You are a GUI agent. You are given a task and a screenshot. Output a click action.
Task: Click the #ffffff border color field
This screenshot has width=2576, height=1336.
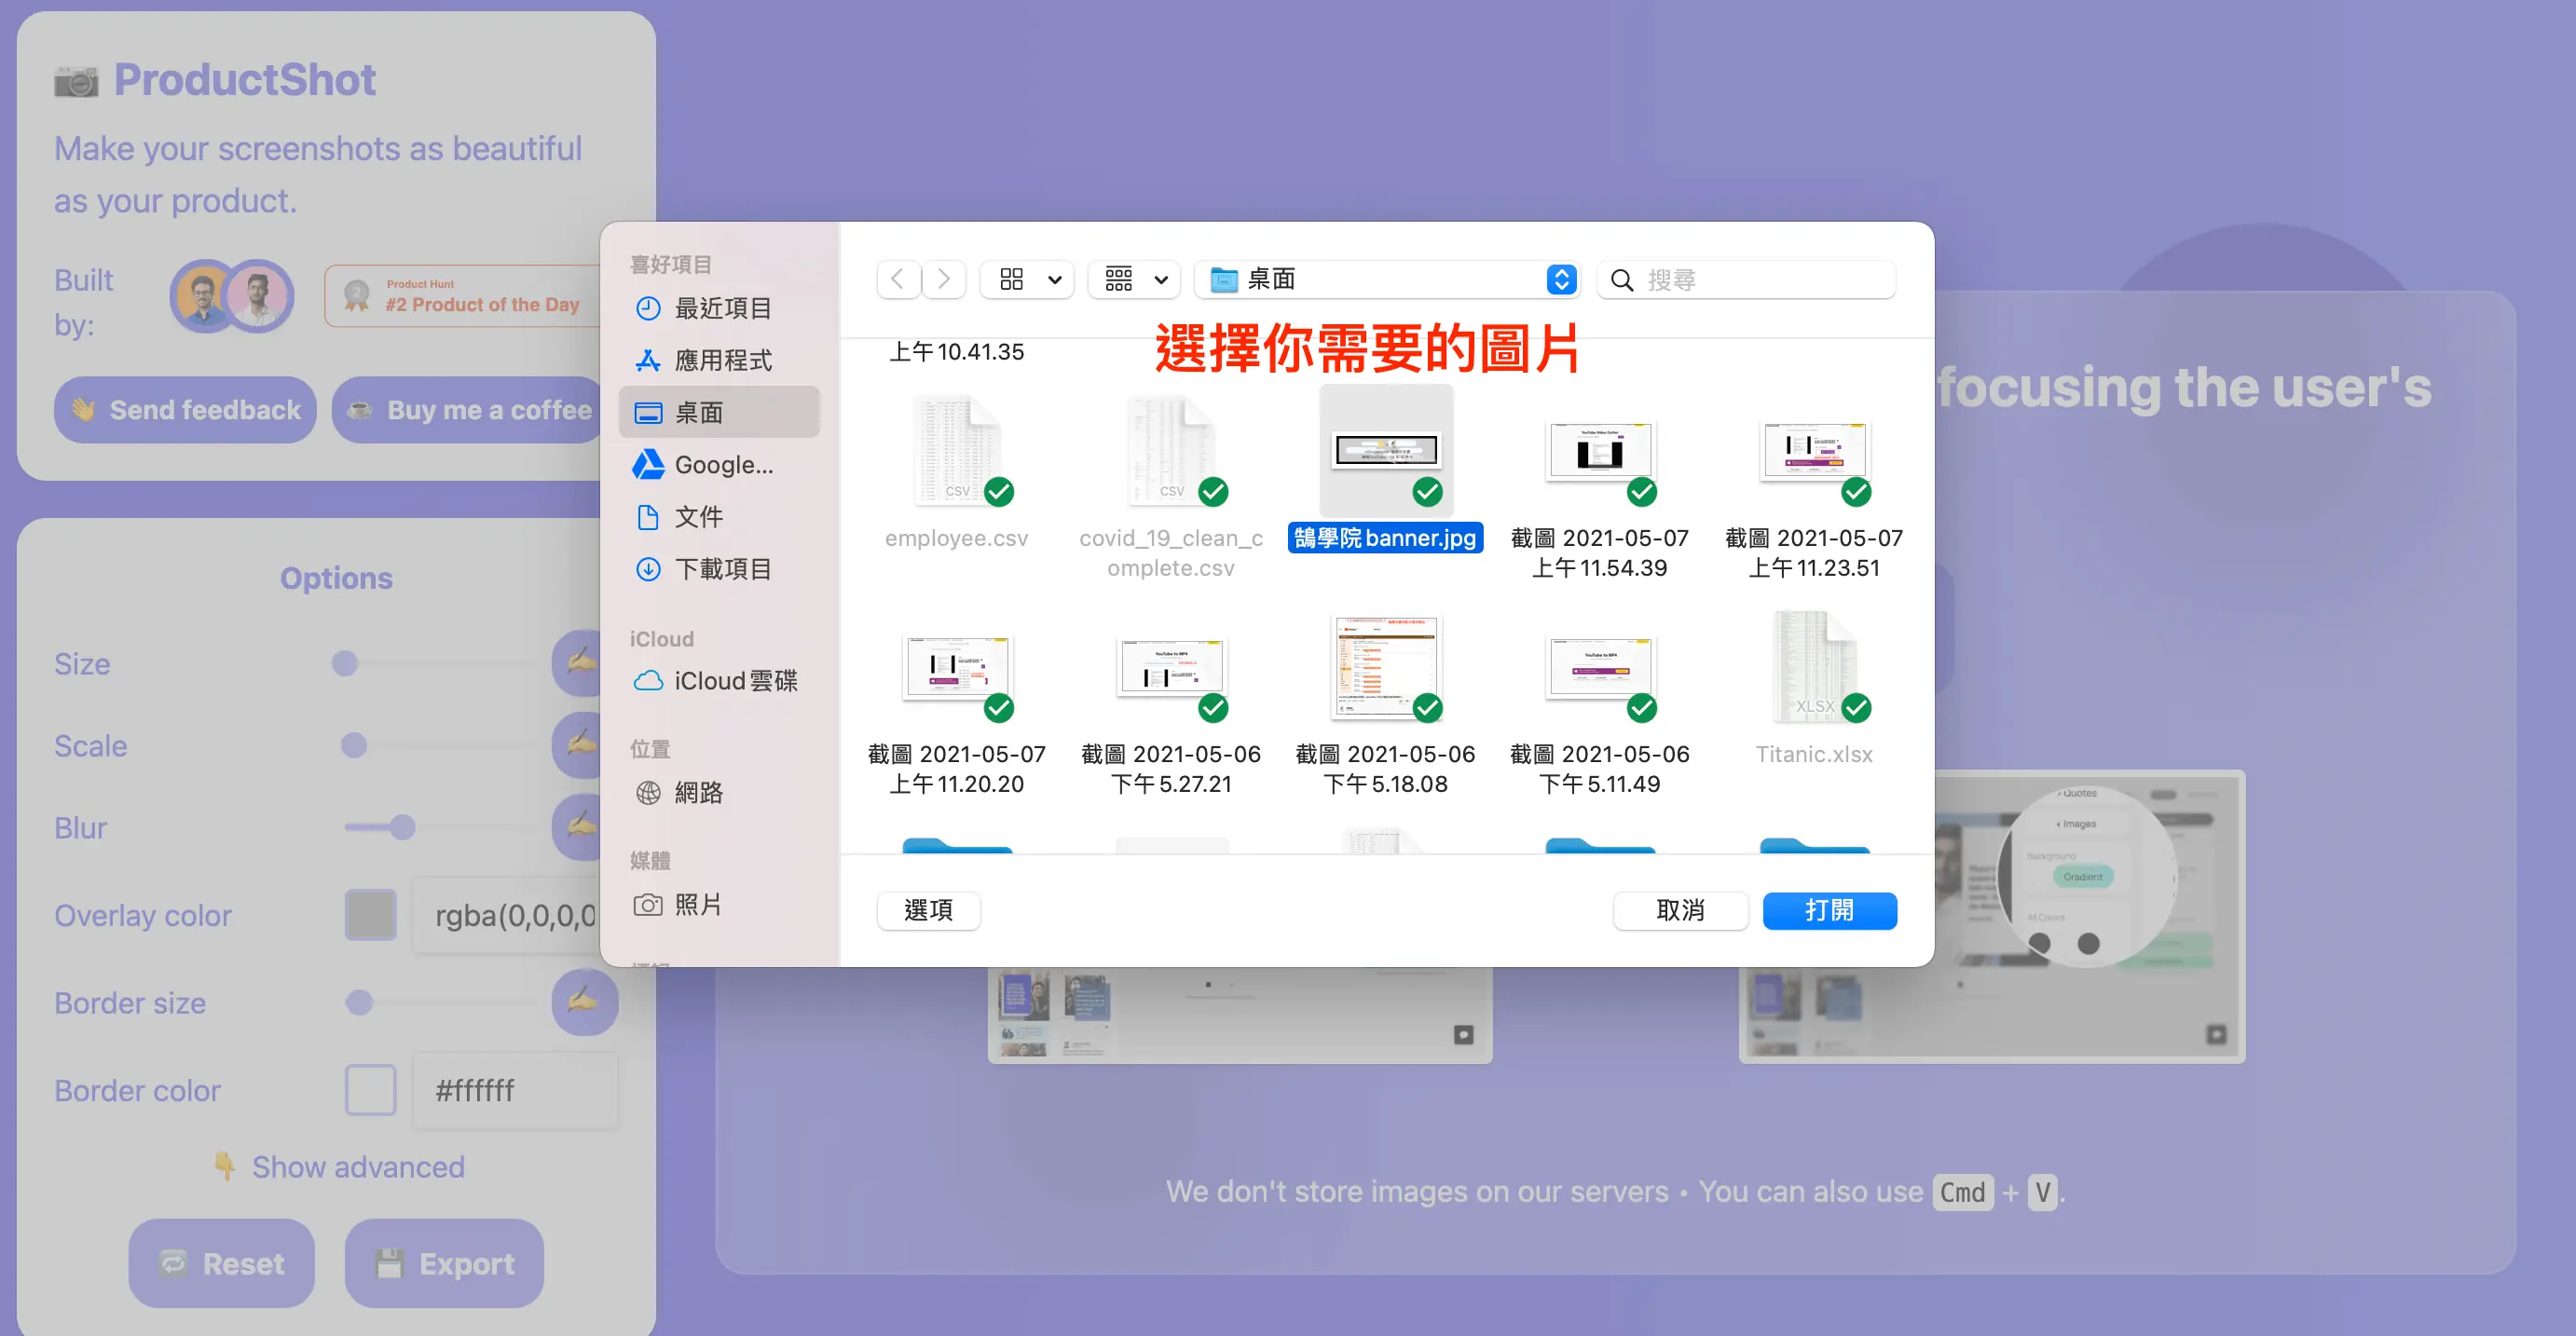[x=515, y=1090]
